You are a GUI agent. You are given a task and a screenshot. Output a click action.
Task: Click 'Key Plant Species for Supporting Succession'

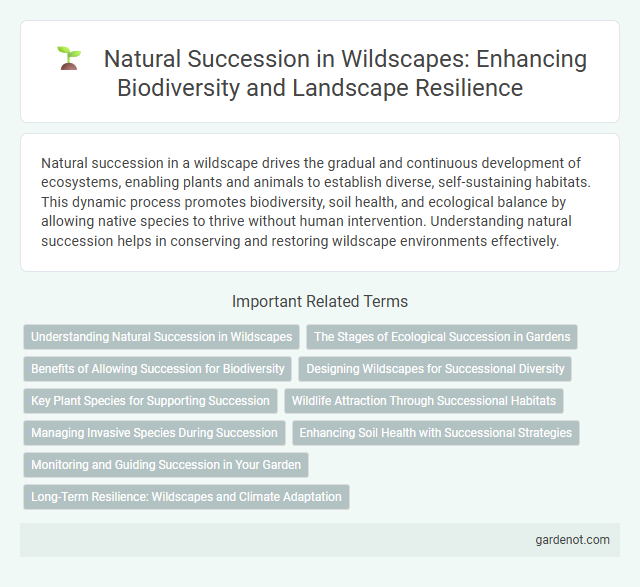151,401
